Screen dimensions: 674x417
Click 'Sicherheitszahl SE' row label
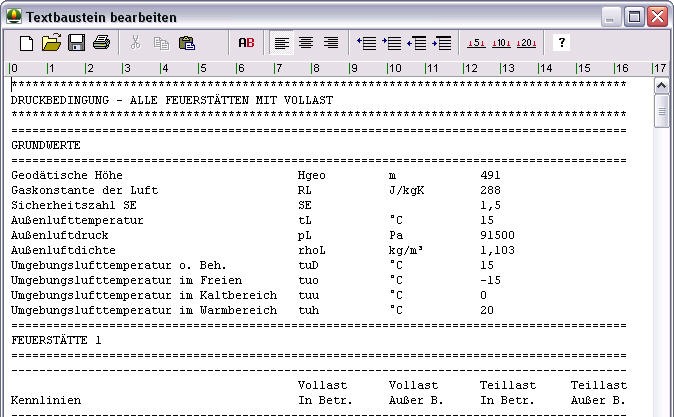(74, 205)
